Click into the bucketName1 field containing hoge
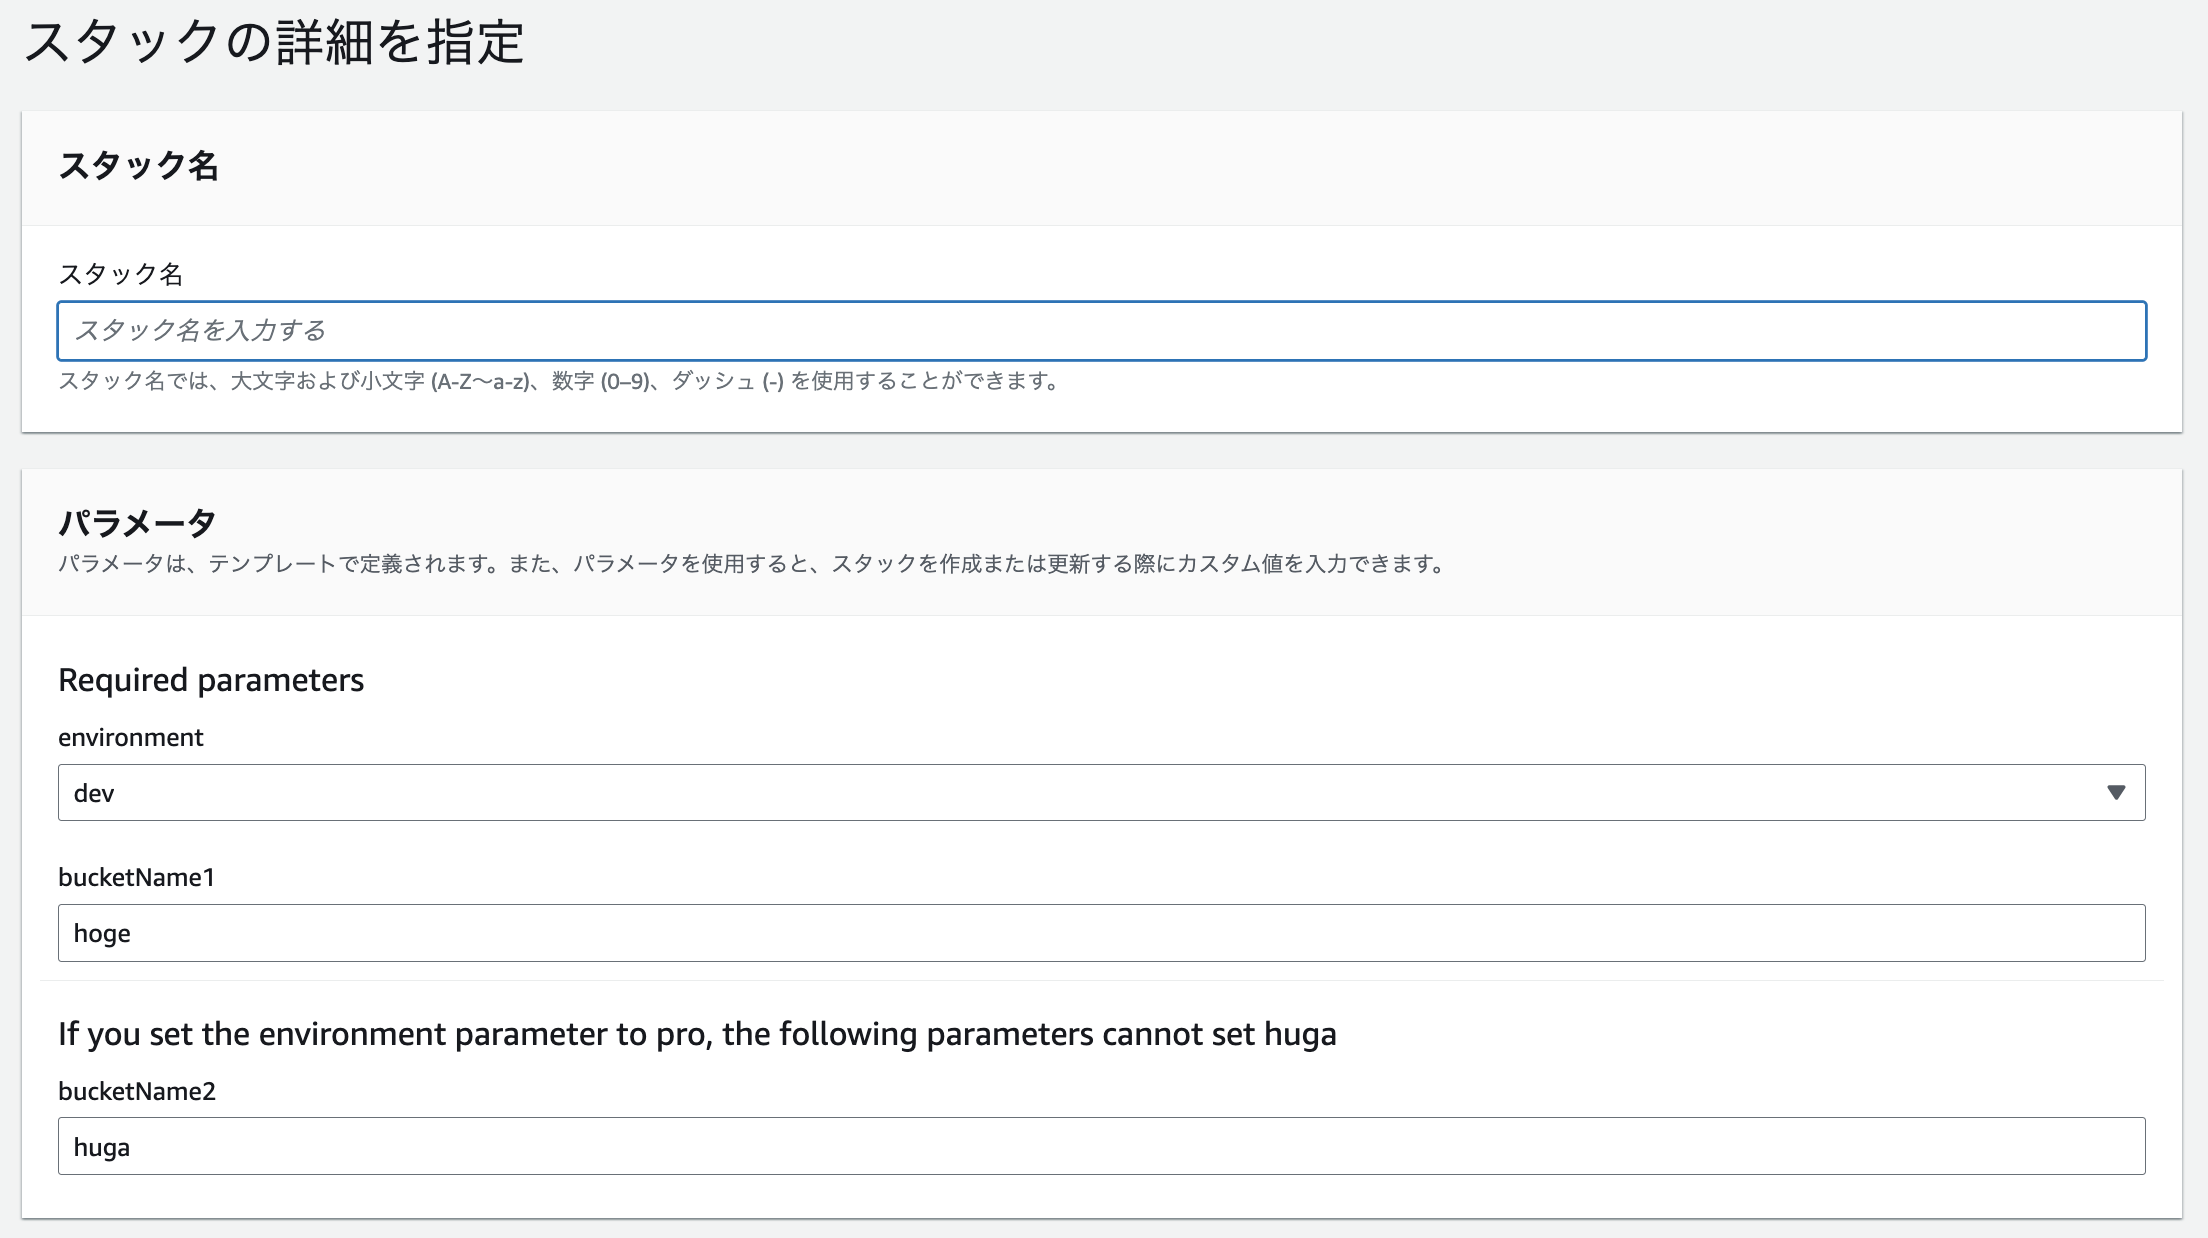Image resolution: width=2208 pixels, height=1238 pixels. point(1100,933)
